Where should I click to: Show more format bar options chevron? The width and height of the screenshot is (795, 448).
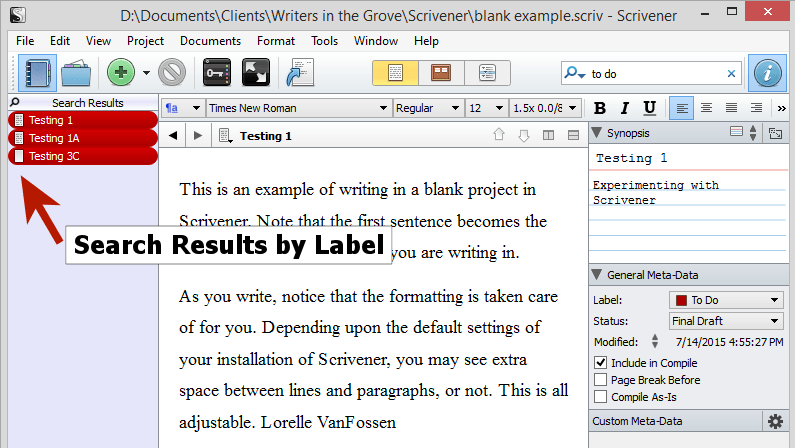[781, 108]
